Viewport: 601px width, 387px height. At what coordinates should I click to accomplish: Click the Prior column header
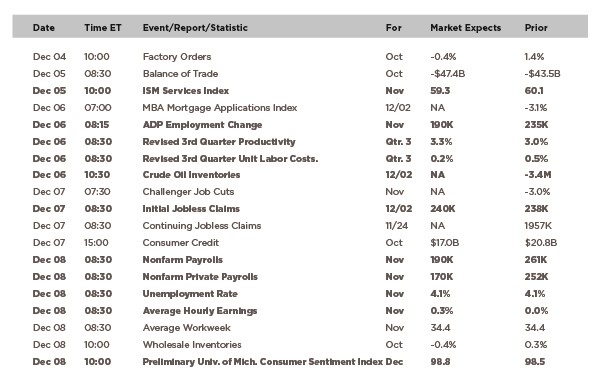(536, 28)
